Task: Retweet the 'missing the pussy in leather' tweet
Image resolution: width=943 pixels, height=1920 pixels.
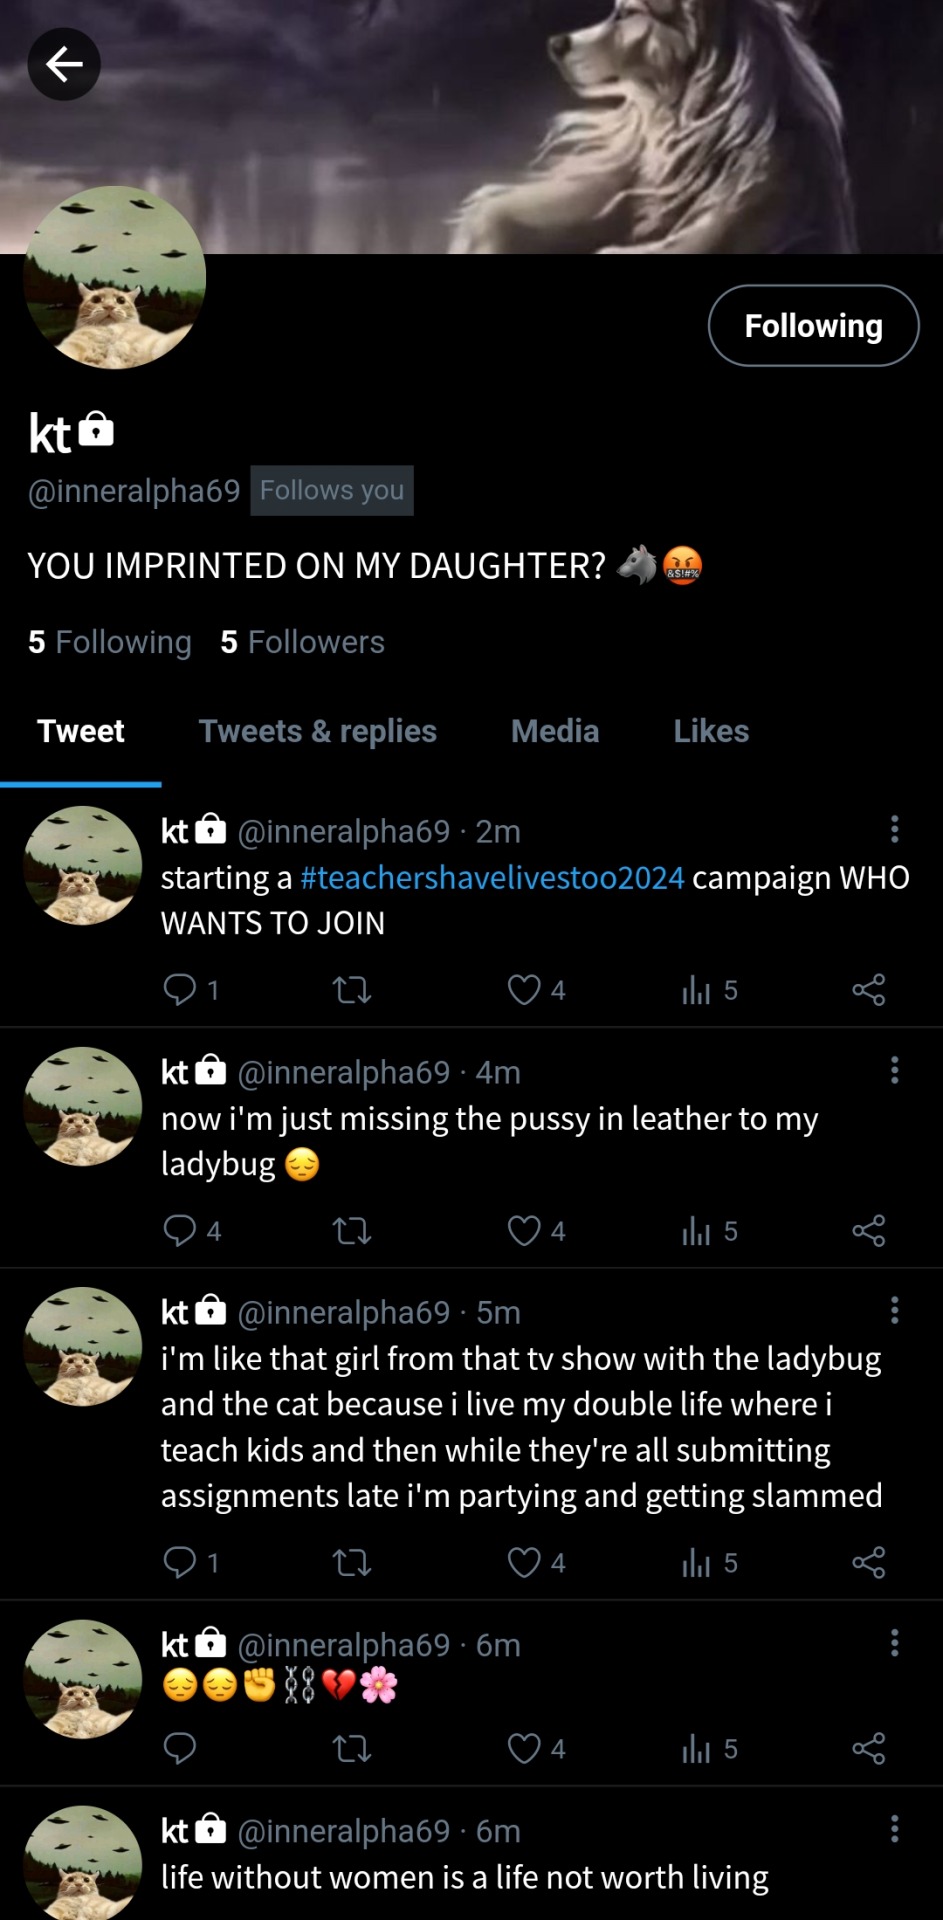Action: pos(351,1231)
